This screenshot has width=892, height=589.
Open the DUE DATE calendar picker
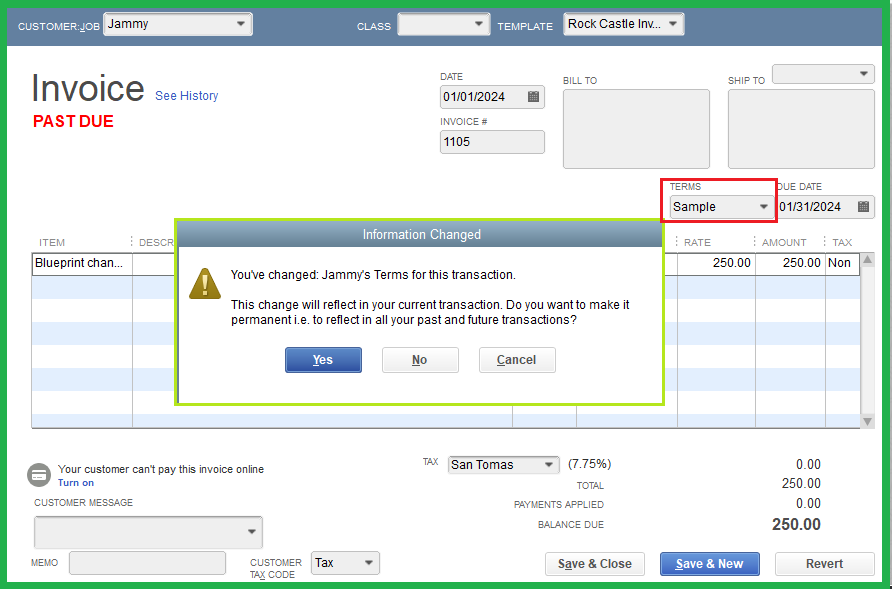(x=863, y=206)
